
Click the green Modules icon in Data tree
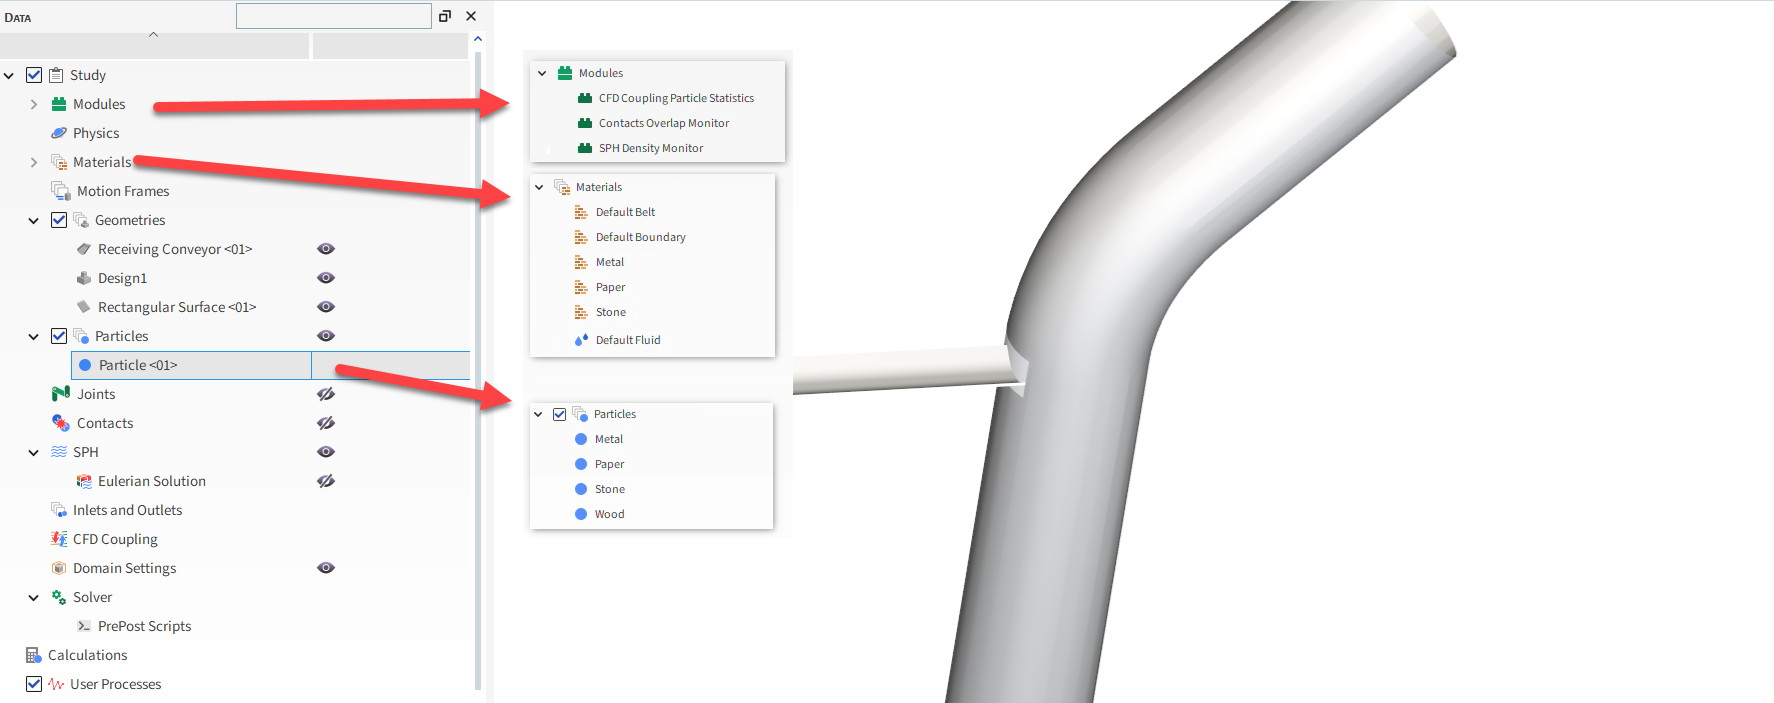coord(59,104)
